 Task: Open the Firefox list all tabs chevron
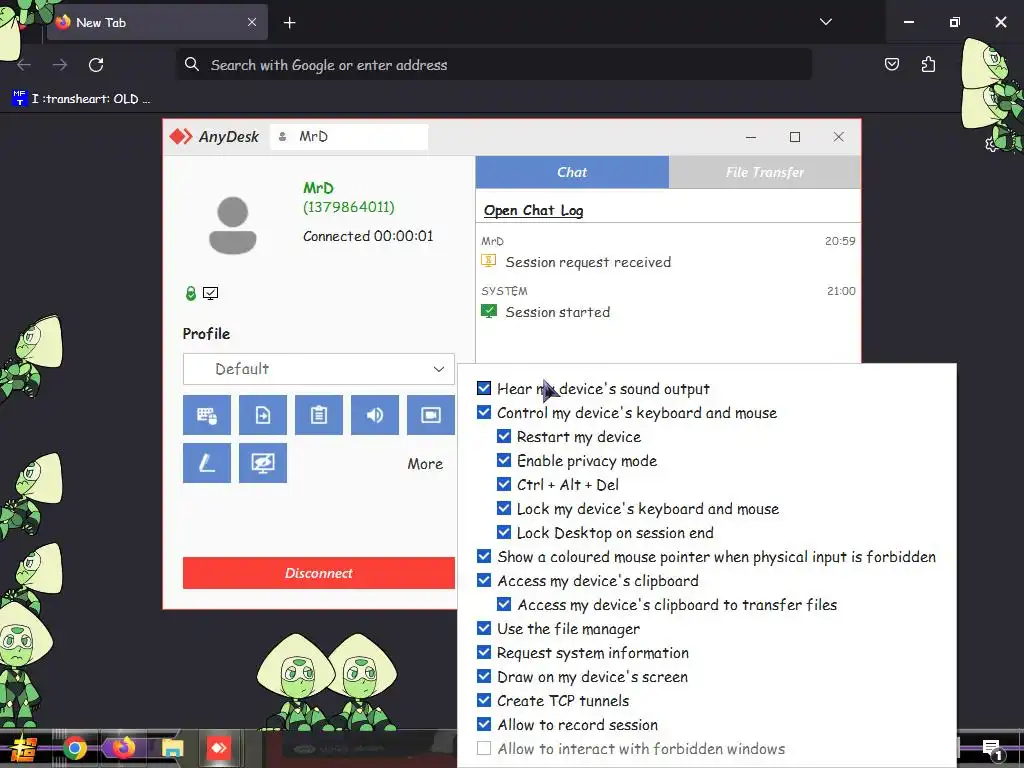[x=825, y=22]
